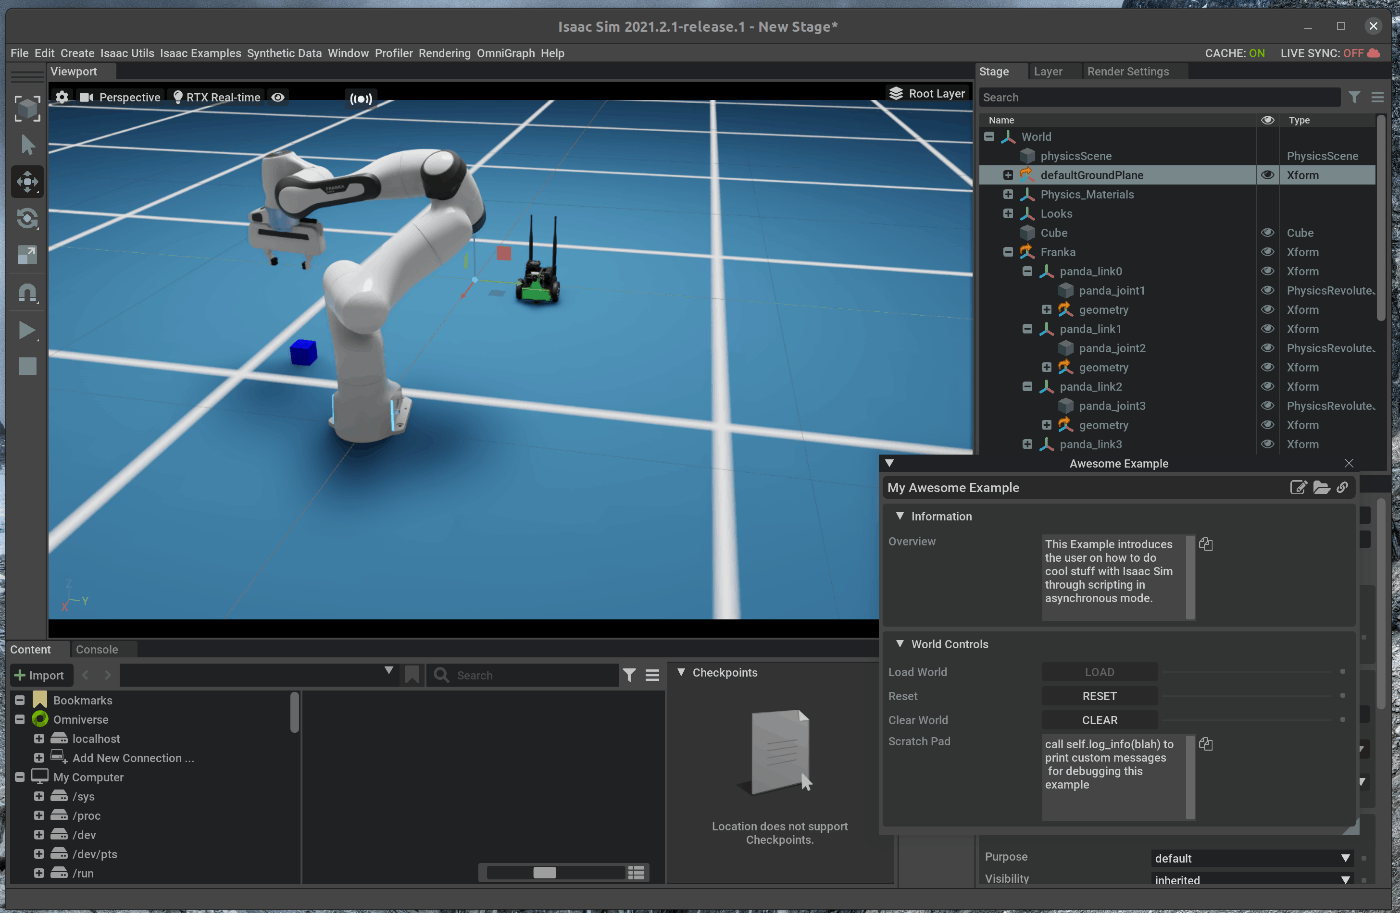The width and height of the screenshot is (1400, 913).
Task: Toggle visibility of panda_link0
Action: (1268, 271)
